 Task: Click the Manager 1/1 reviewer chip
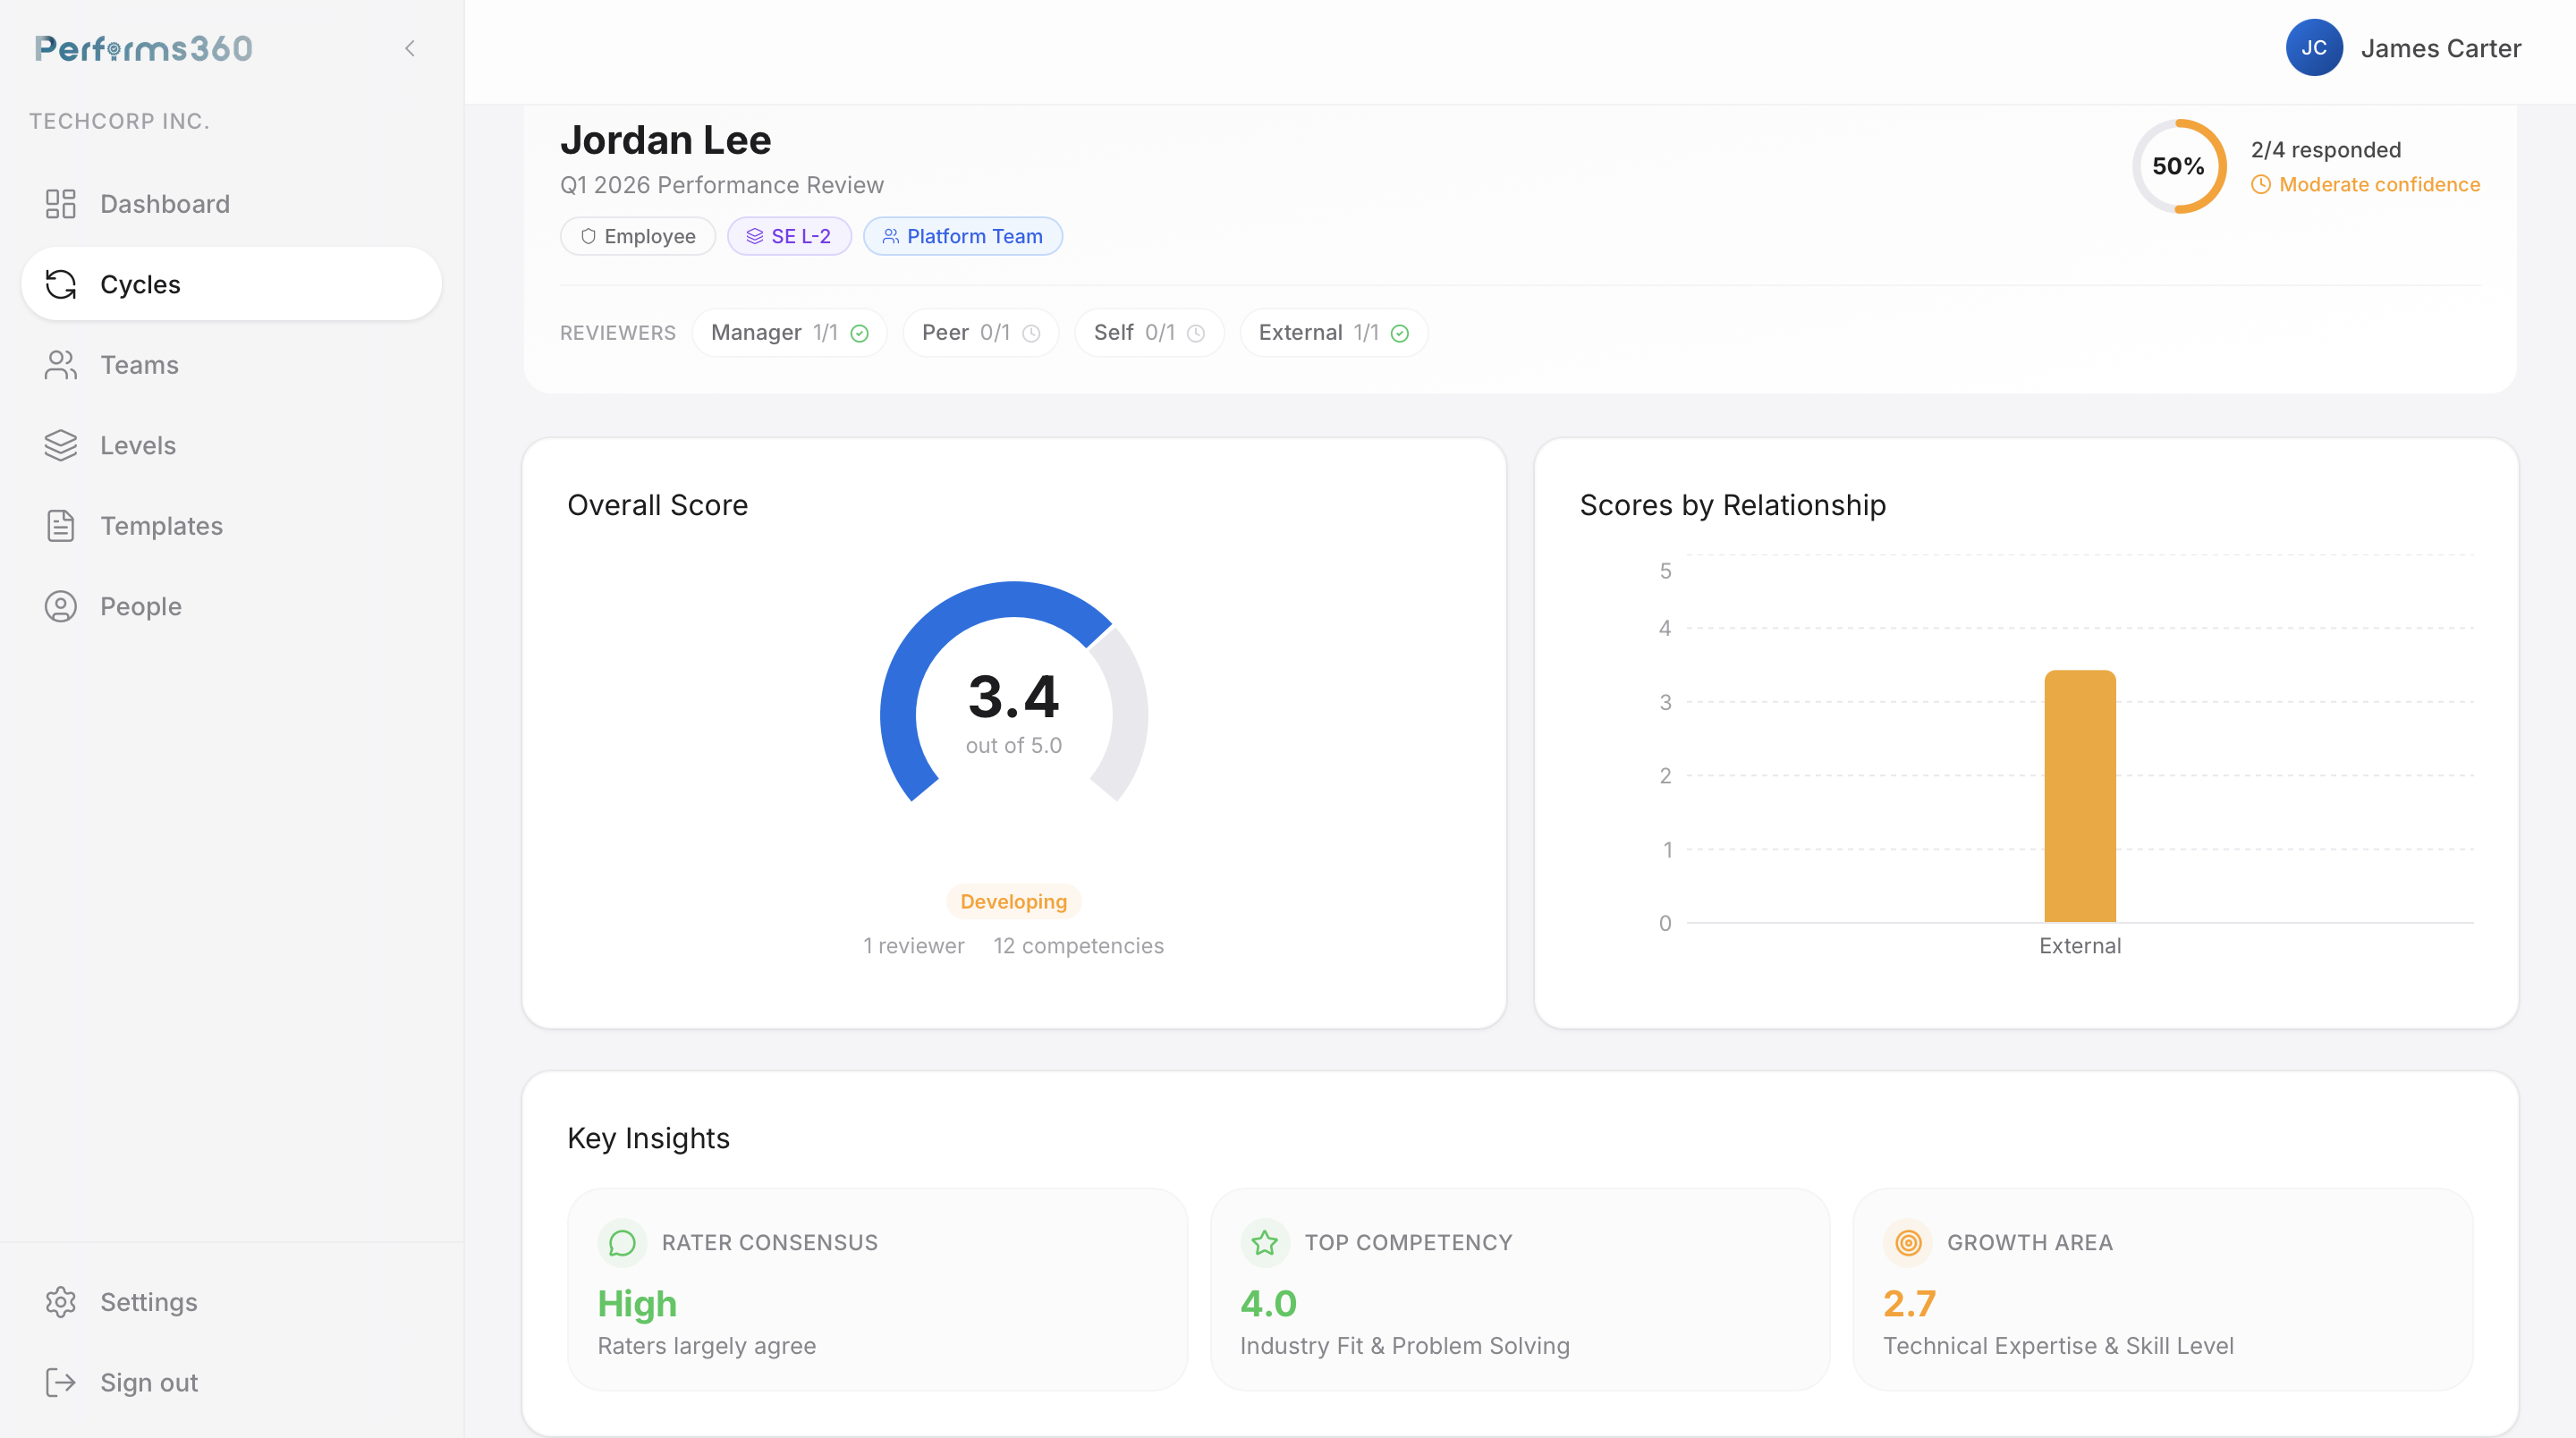click(x=789, y=333)
